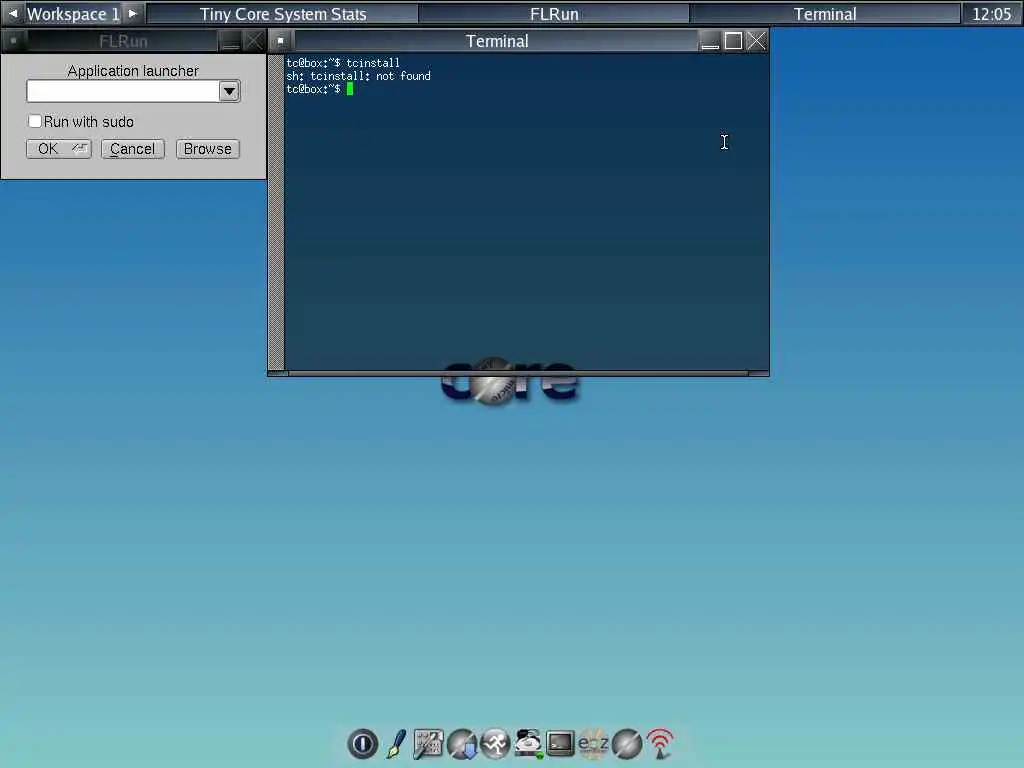Close the Terminal window
1024x768 pixels.
[756, 41]
